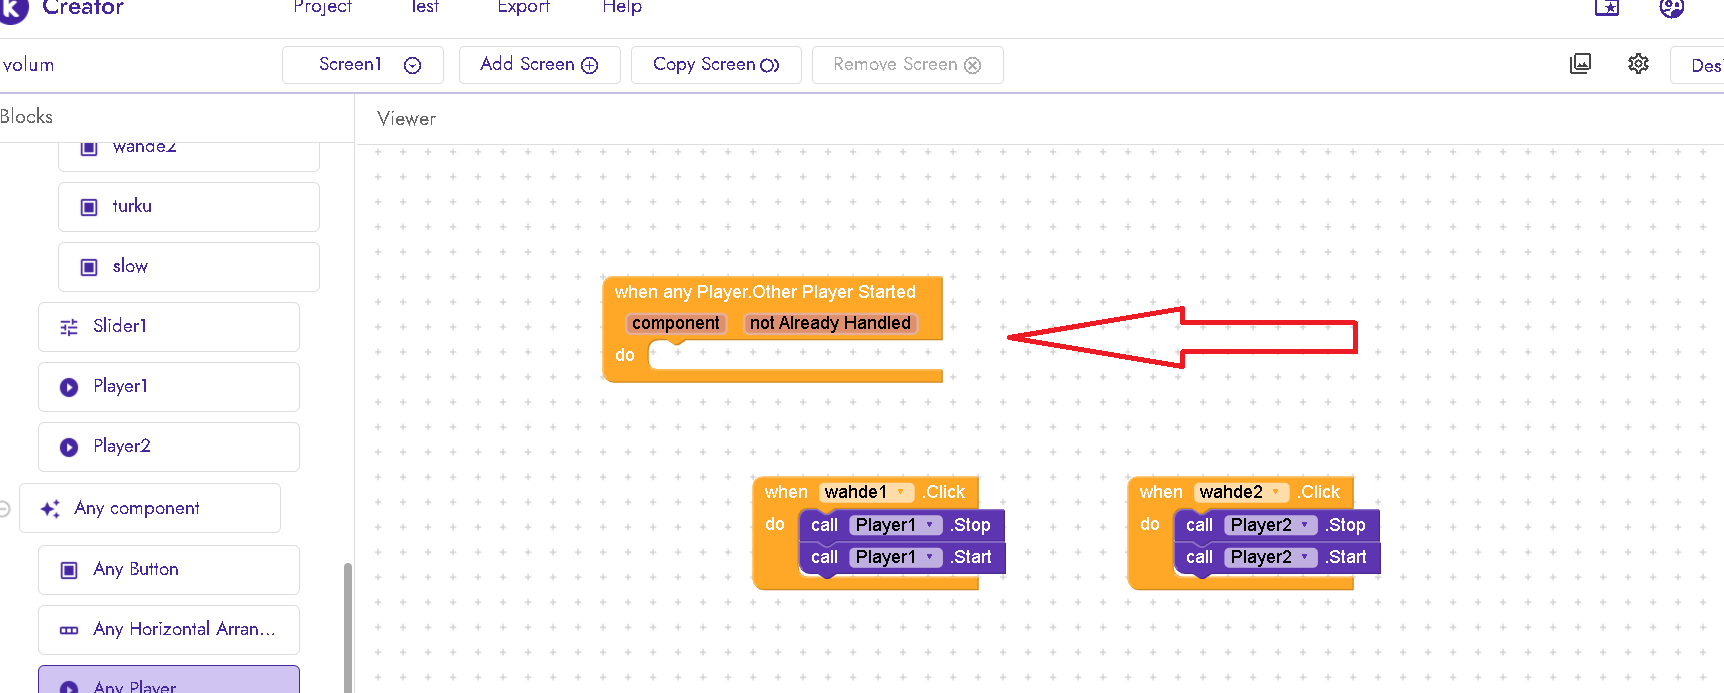
Task: Click the Blocks panel scrollbar
Action: [x=347, y=625]
